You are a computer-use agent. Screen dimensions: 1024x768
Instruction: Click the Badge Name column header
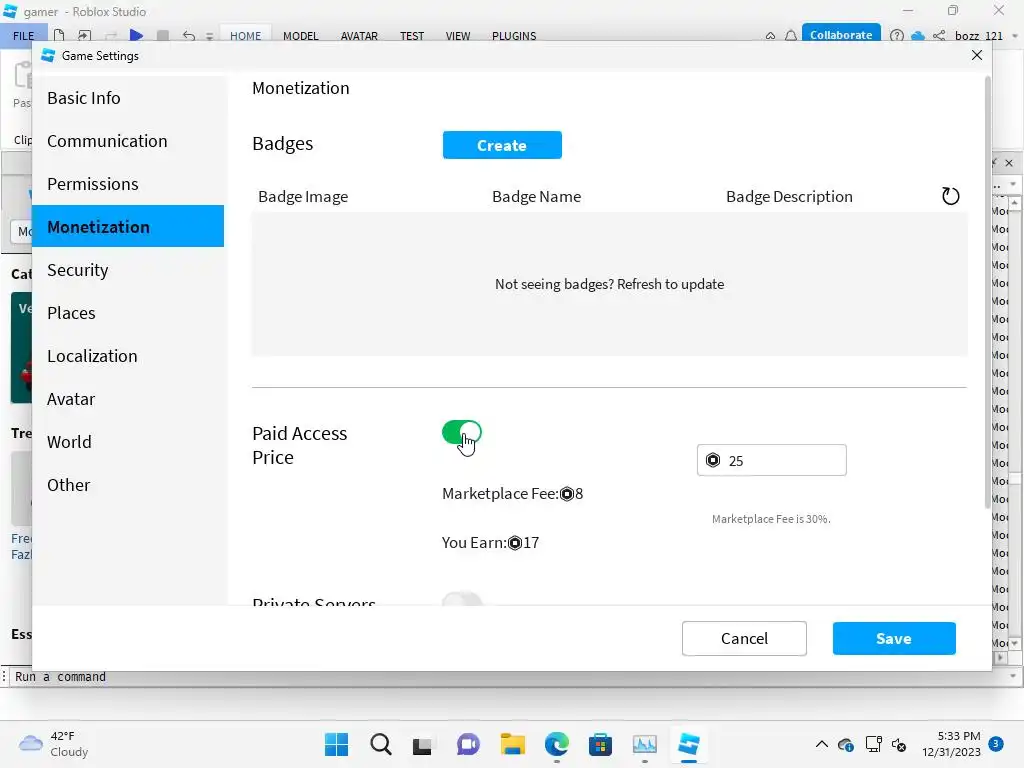point(536,197)
